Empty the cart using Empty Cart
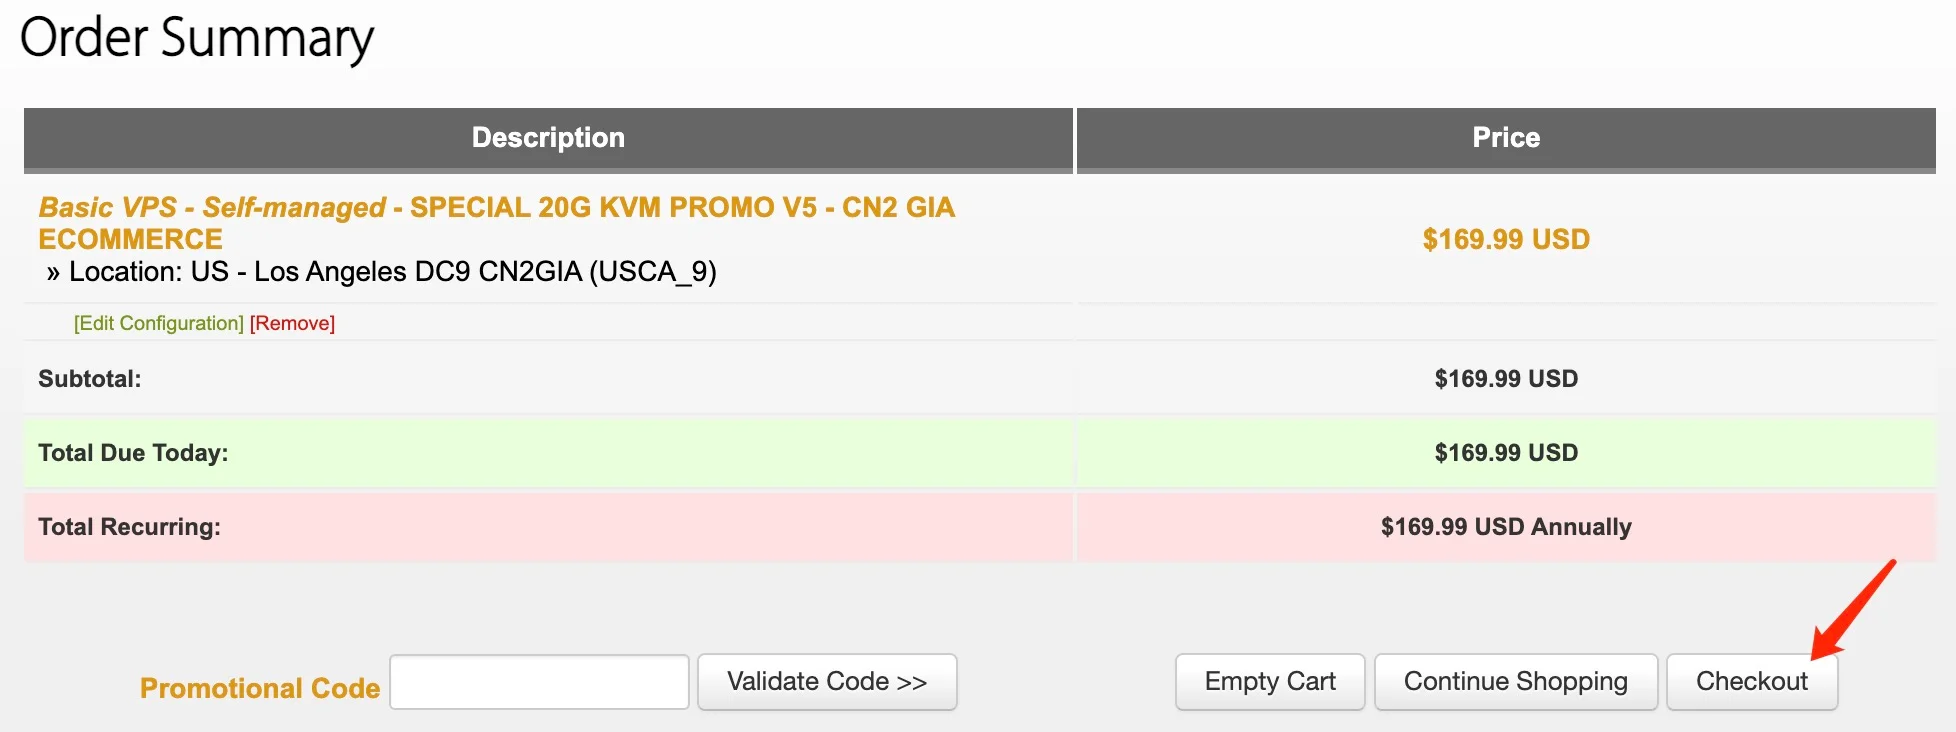This screenshot has width=1956, height=732. (x=1270, y=682)
